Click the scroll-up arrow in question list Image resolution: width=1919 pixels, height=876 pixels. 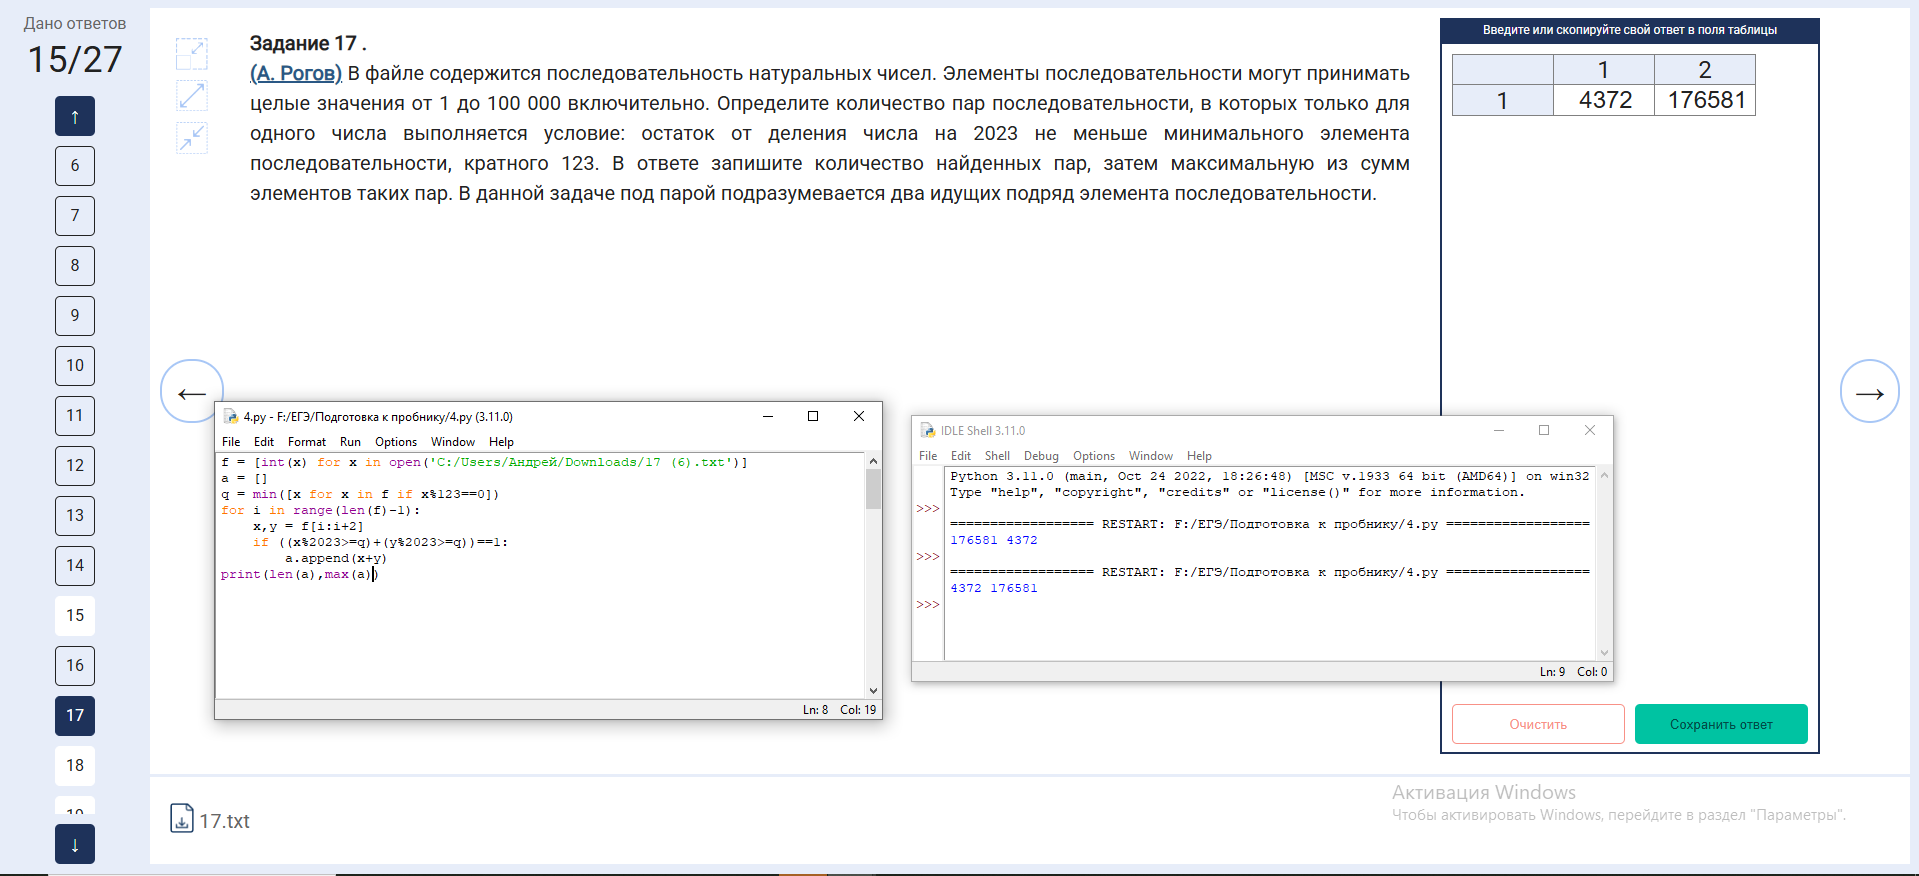[75, 116]
